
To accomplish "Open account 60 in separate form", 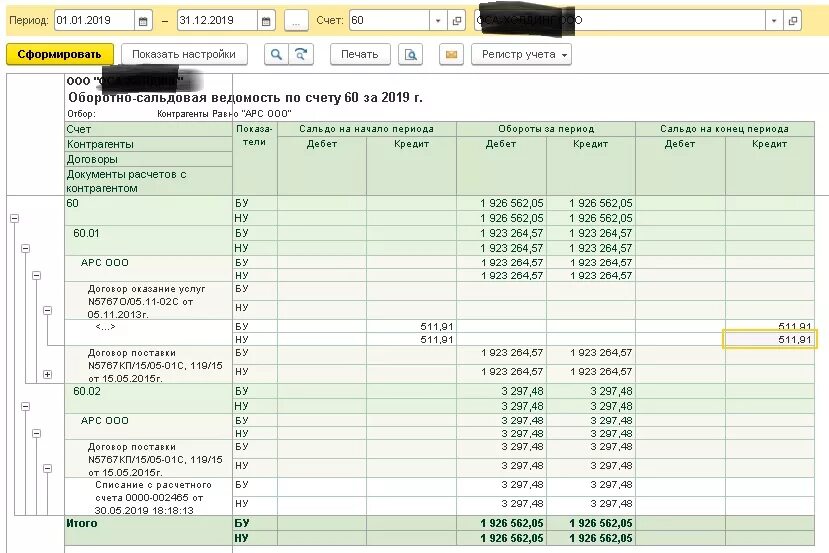I will (457, 21).
